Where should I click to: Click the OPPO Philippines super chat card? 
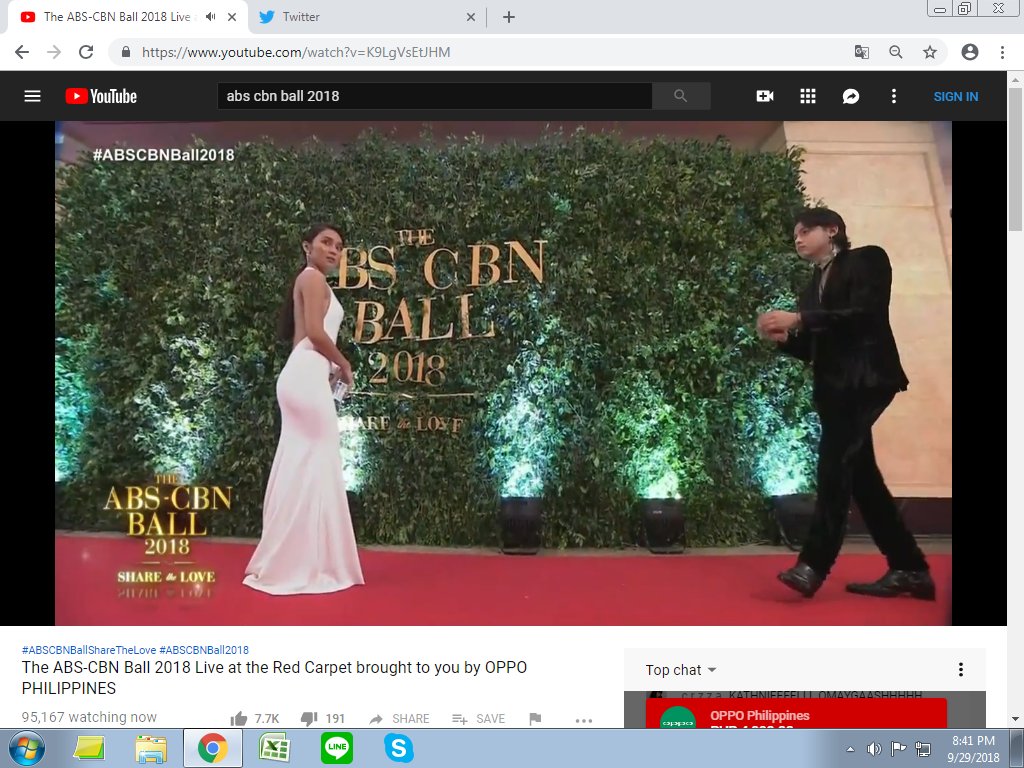(x=796, y=713)
